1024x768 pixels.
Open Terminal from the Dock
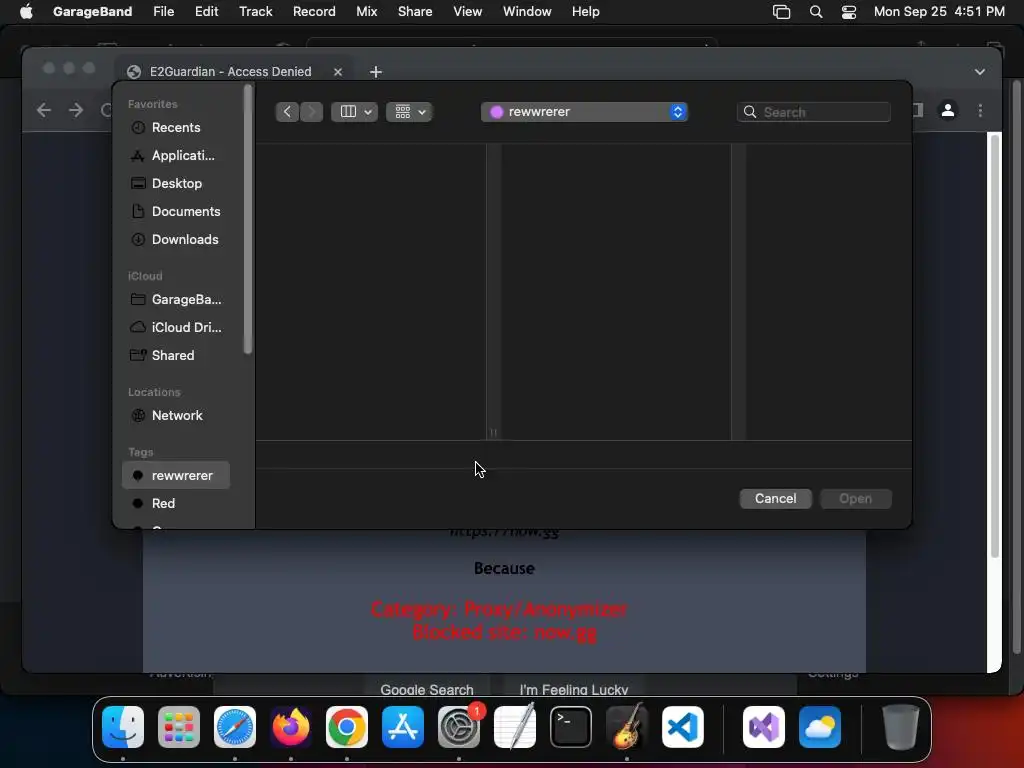click(571, 727)
